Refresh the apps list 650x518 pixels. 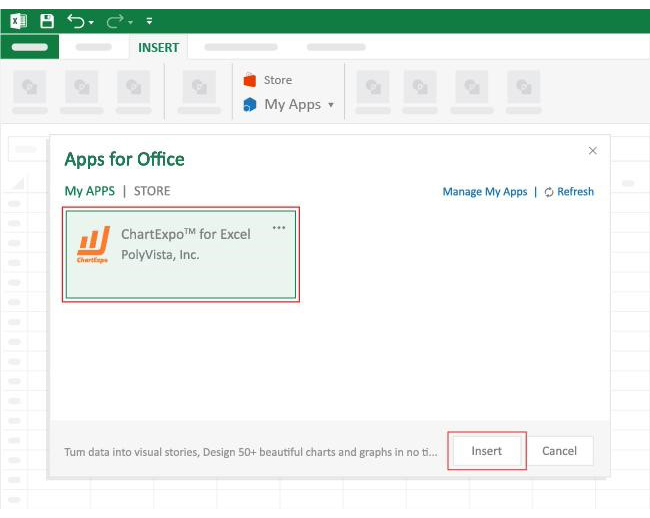click(569, 192)
